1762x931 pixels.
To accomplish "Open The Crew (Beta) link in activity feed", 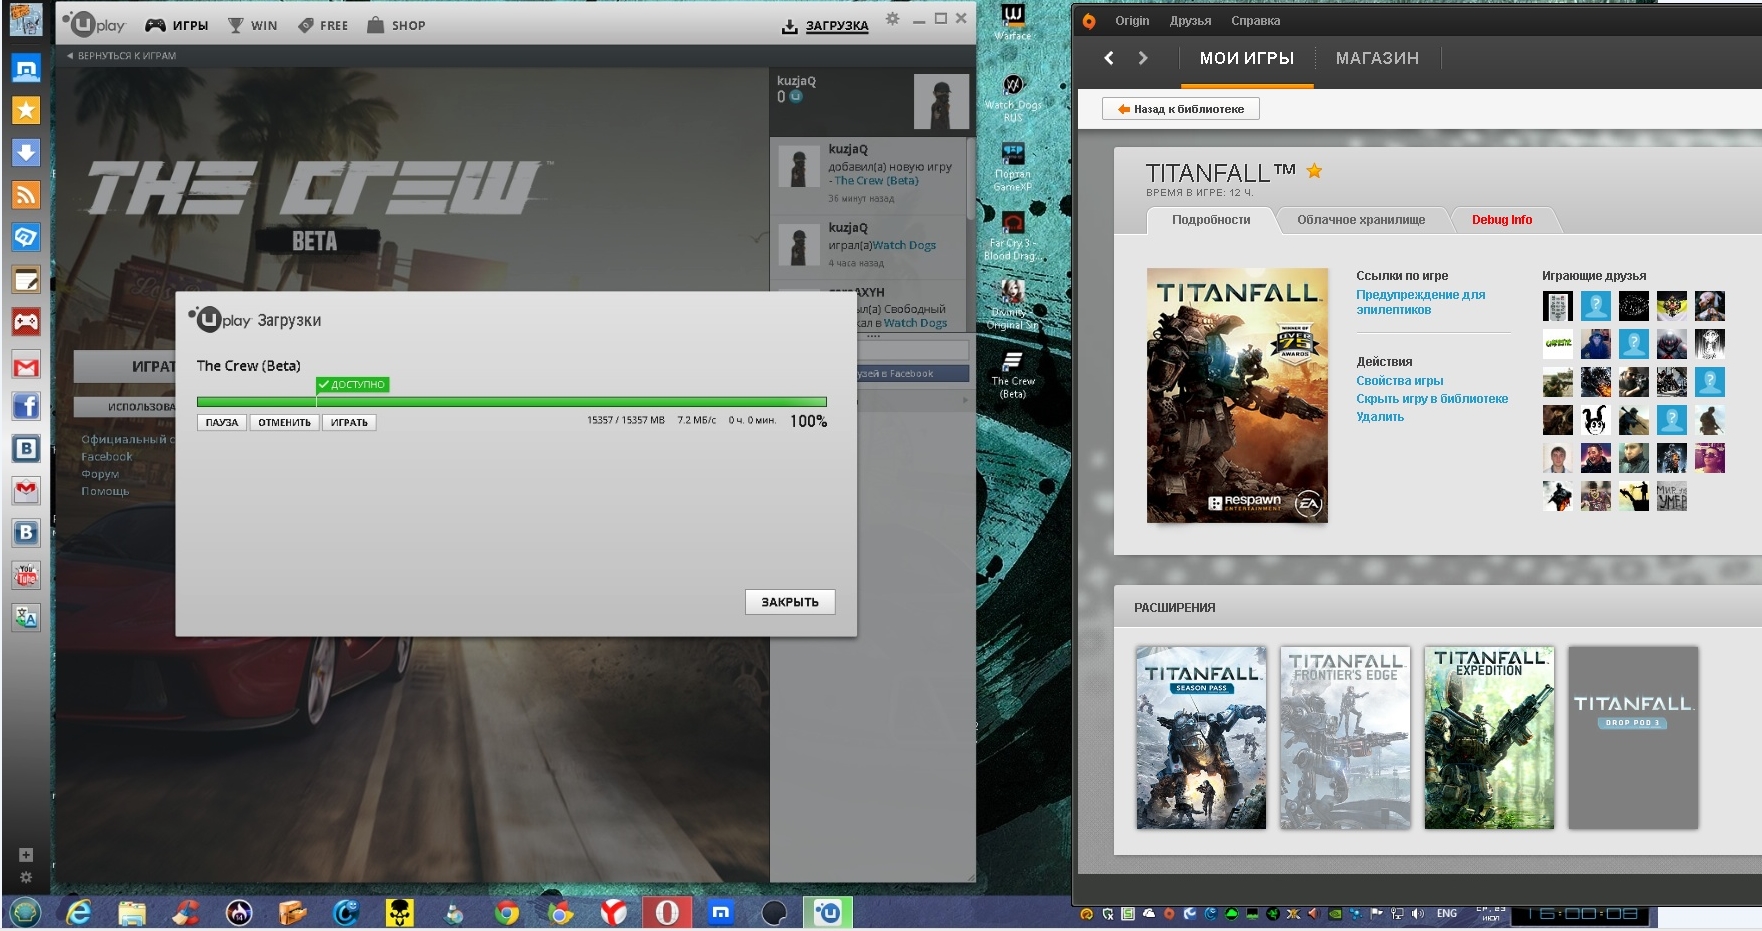I will point(877,181).
